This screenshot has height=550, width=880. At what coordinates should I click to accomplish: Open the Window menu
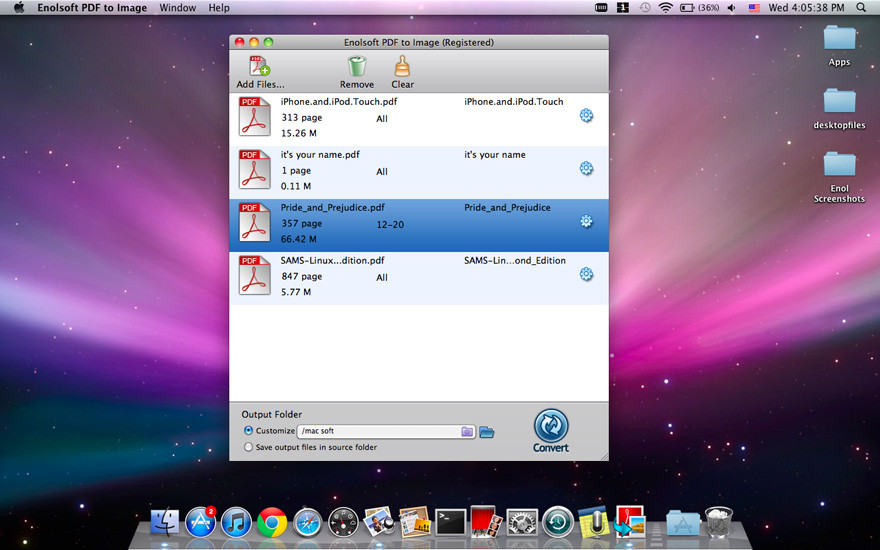click(x=178, y=8)
